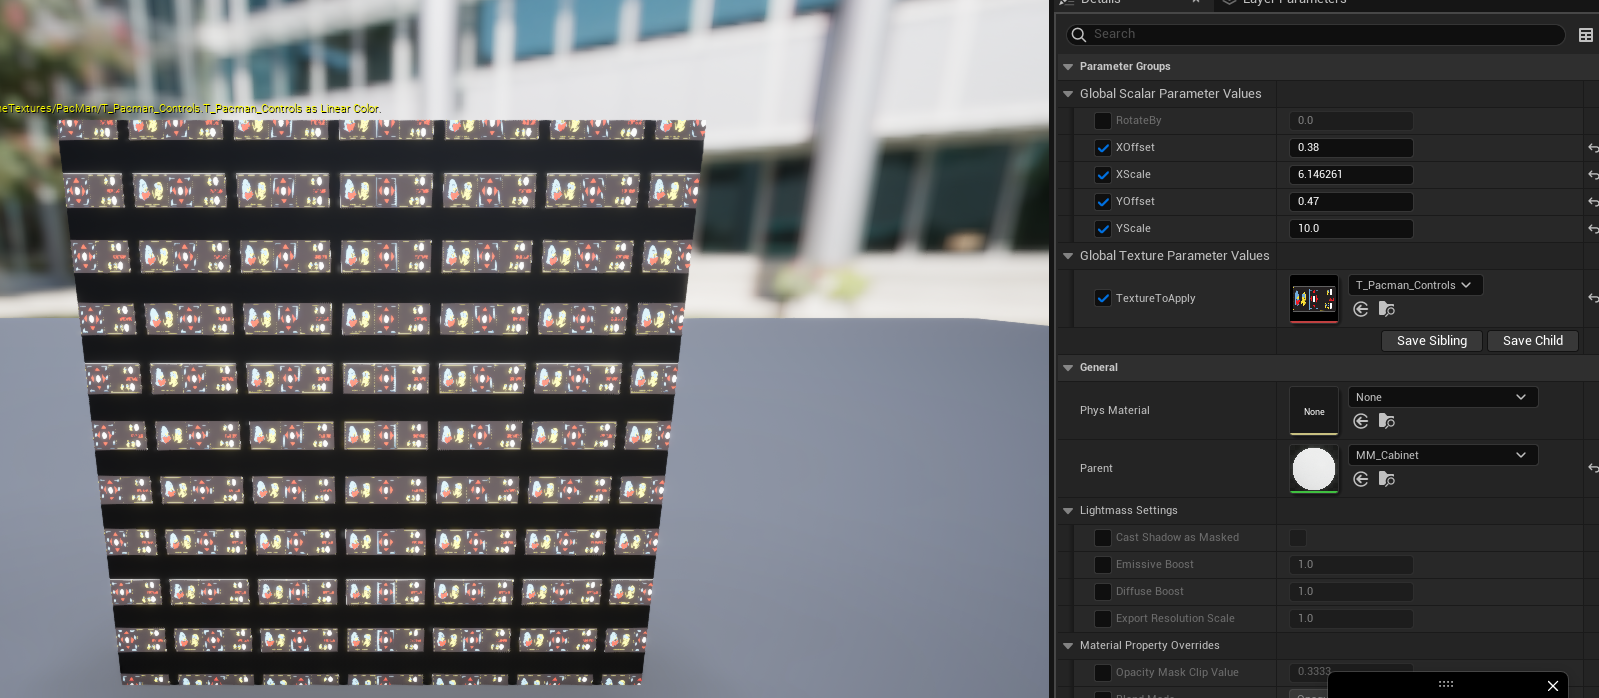Uncheck the TextureToApply override
The height and width of the screenshot is (698, 1599).
(1103, 298)
